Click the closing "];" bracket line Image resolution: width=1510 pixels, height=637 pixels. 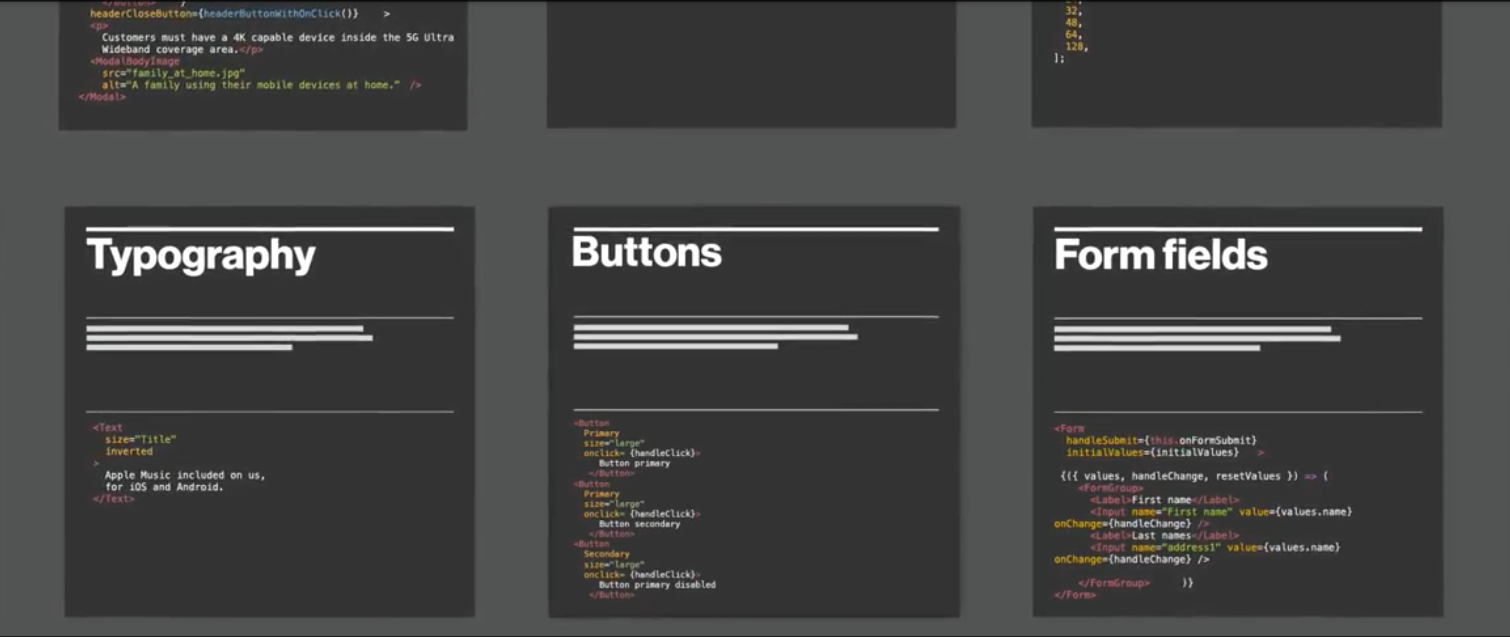coord(1060,59)
